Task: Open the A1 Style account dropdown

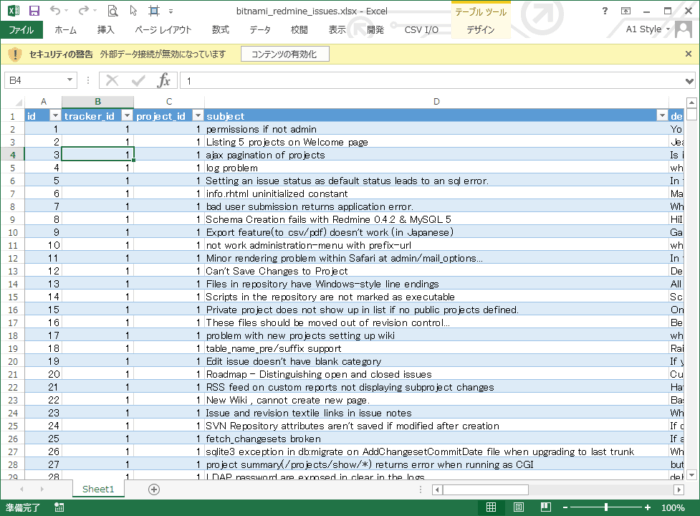Action: pyautogui.click(x=647, y=29)
